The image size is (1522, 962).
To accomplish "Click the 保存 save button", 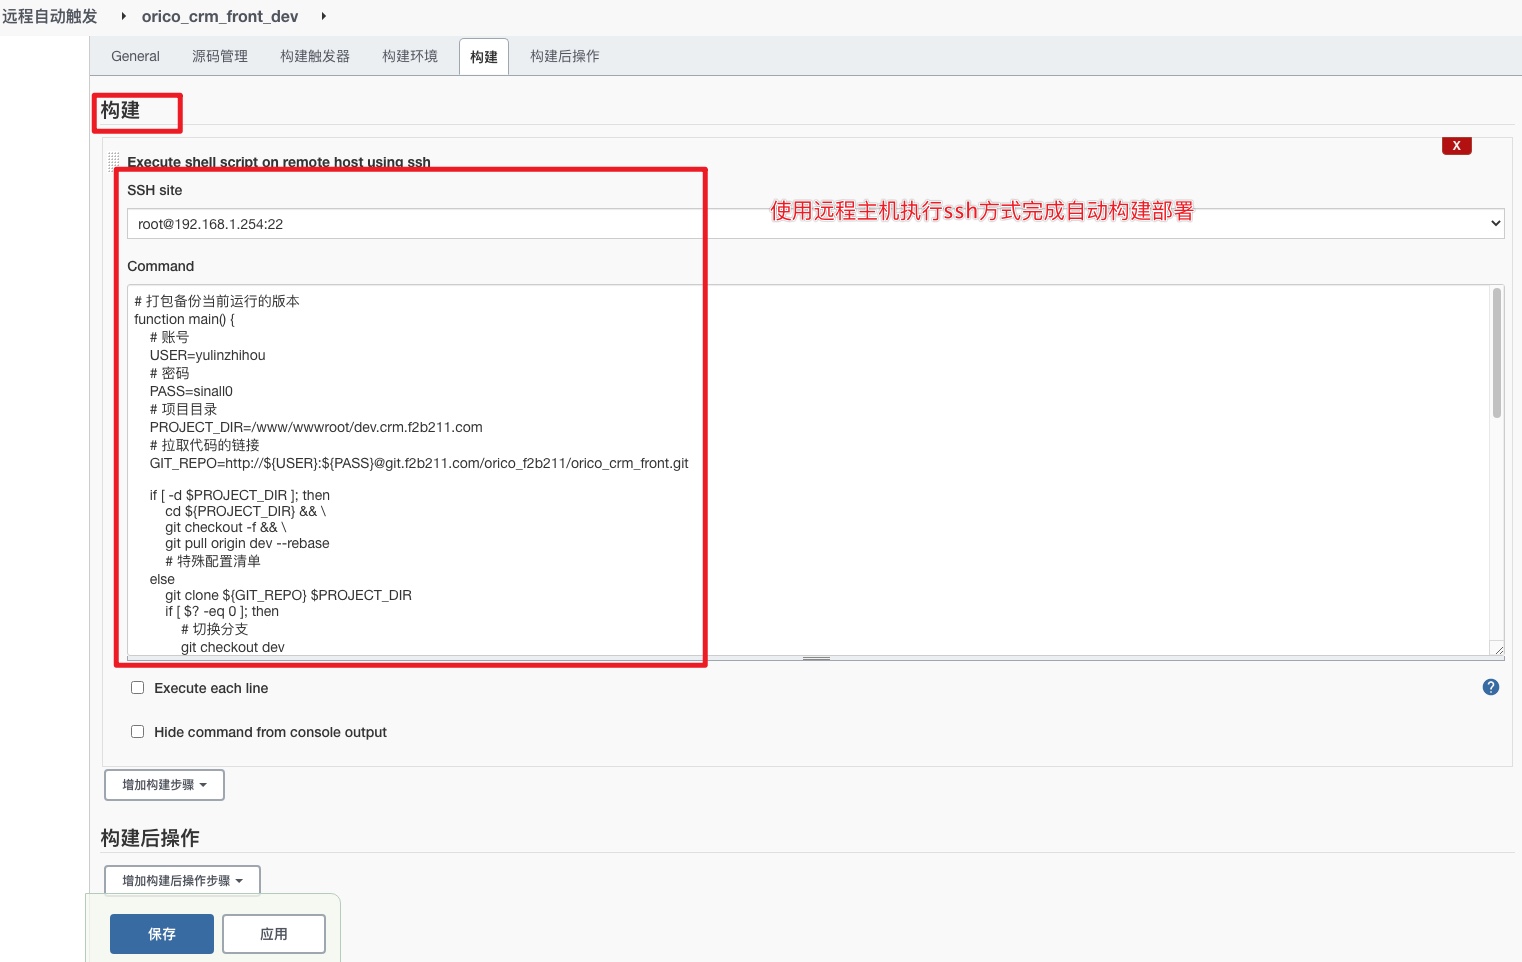I will (162, 934).
